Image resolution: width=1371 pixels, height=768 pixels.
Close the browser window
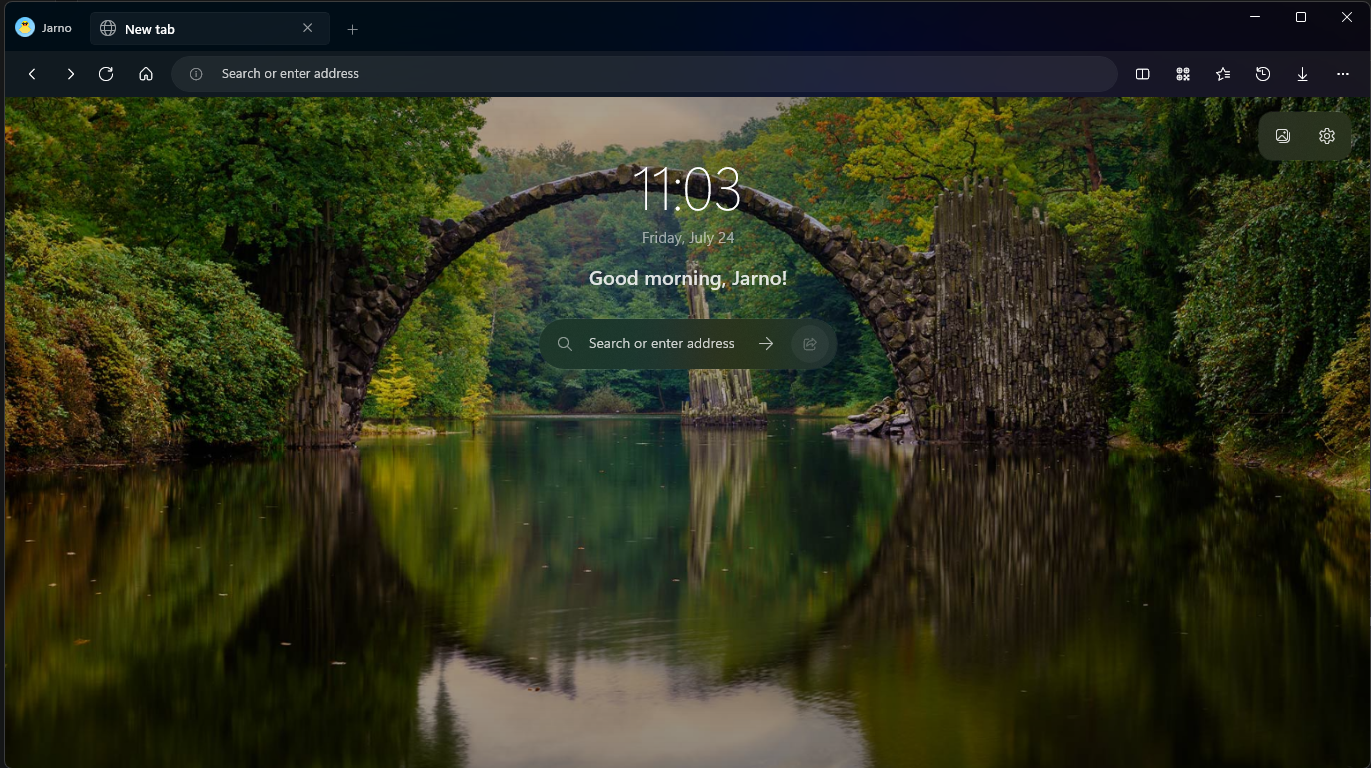(1346, 17)
